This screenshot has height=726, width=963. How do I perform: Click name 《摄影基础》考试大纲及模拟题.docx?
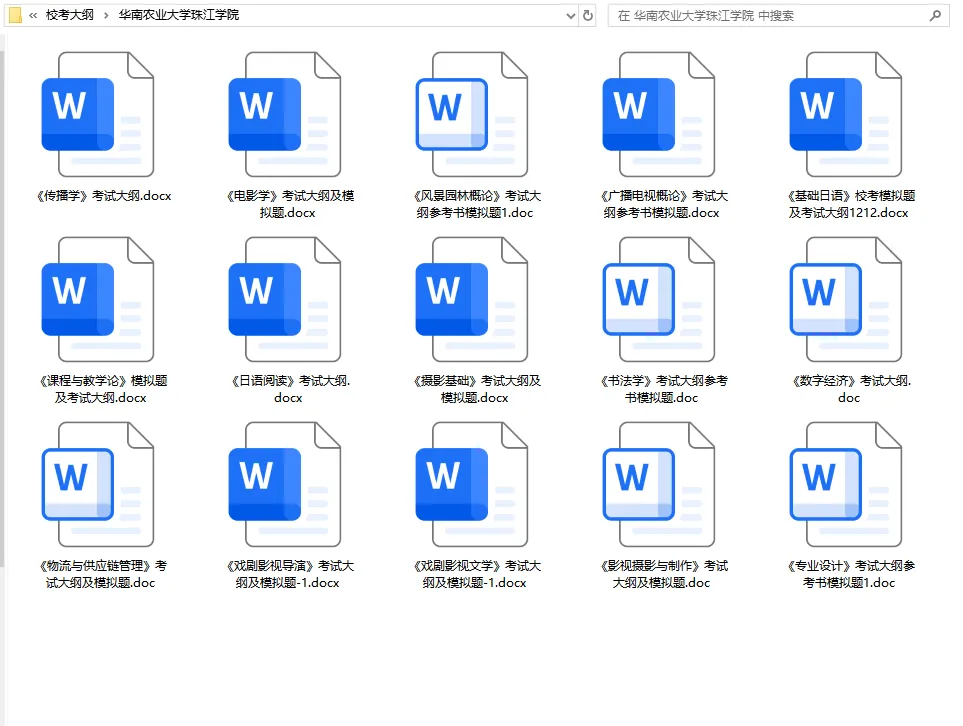point(476,389)
